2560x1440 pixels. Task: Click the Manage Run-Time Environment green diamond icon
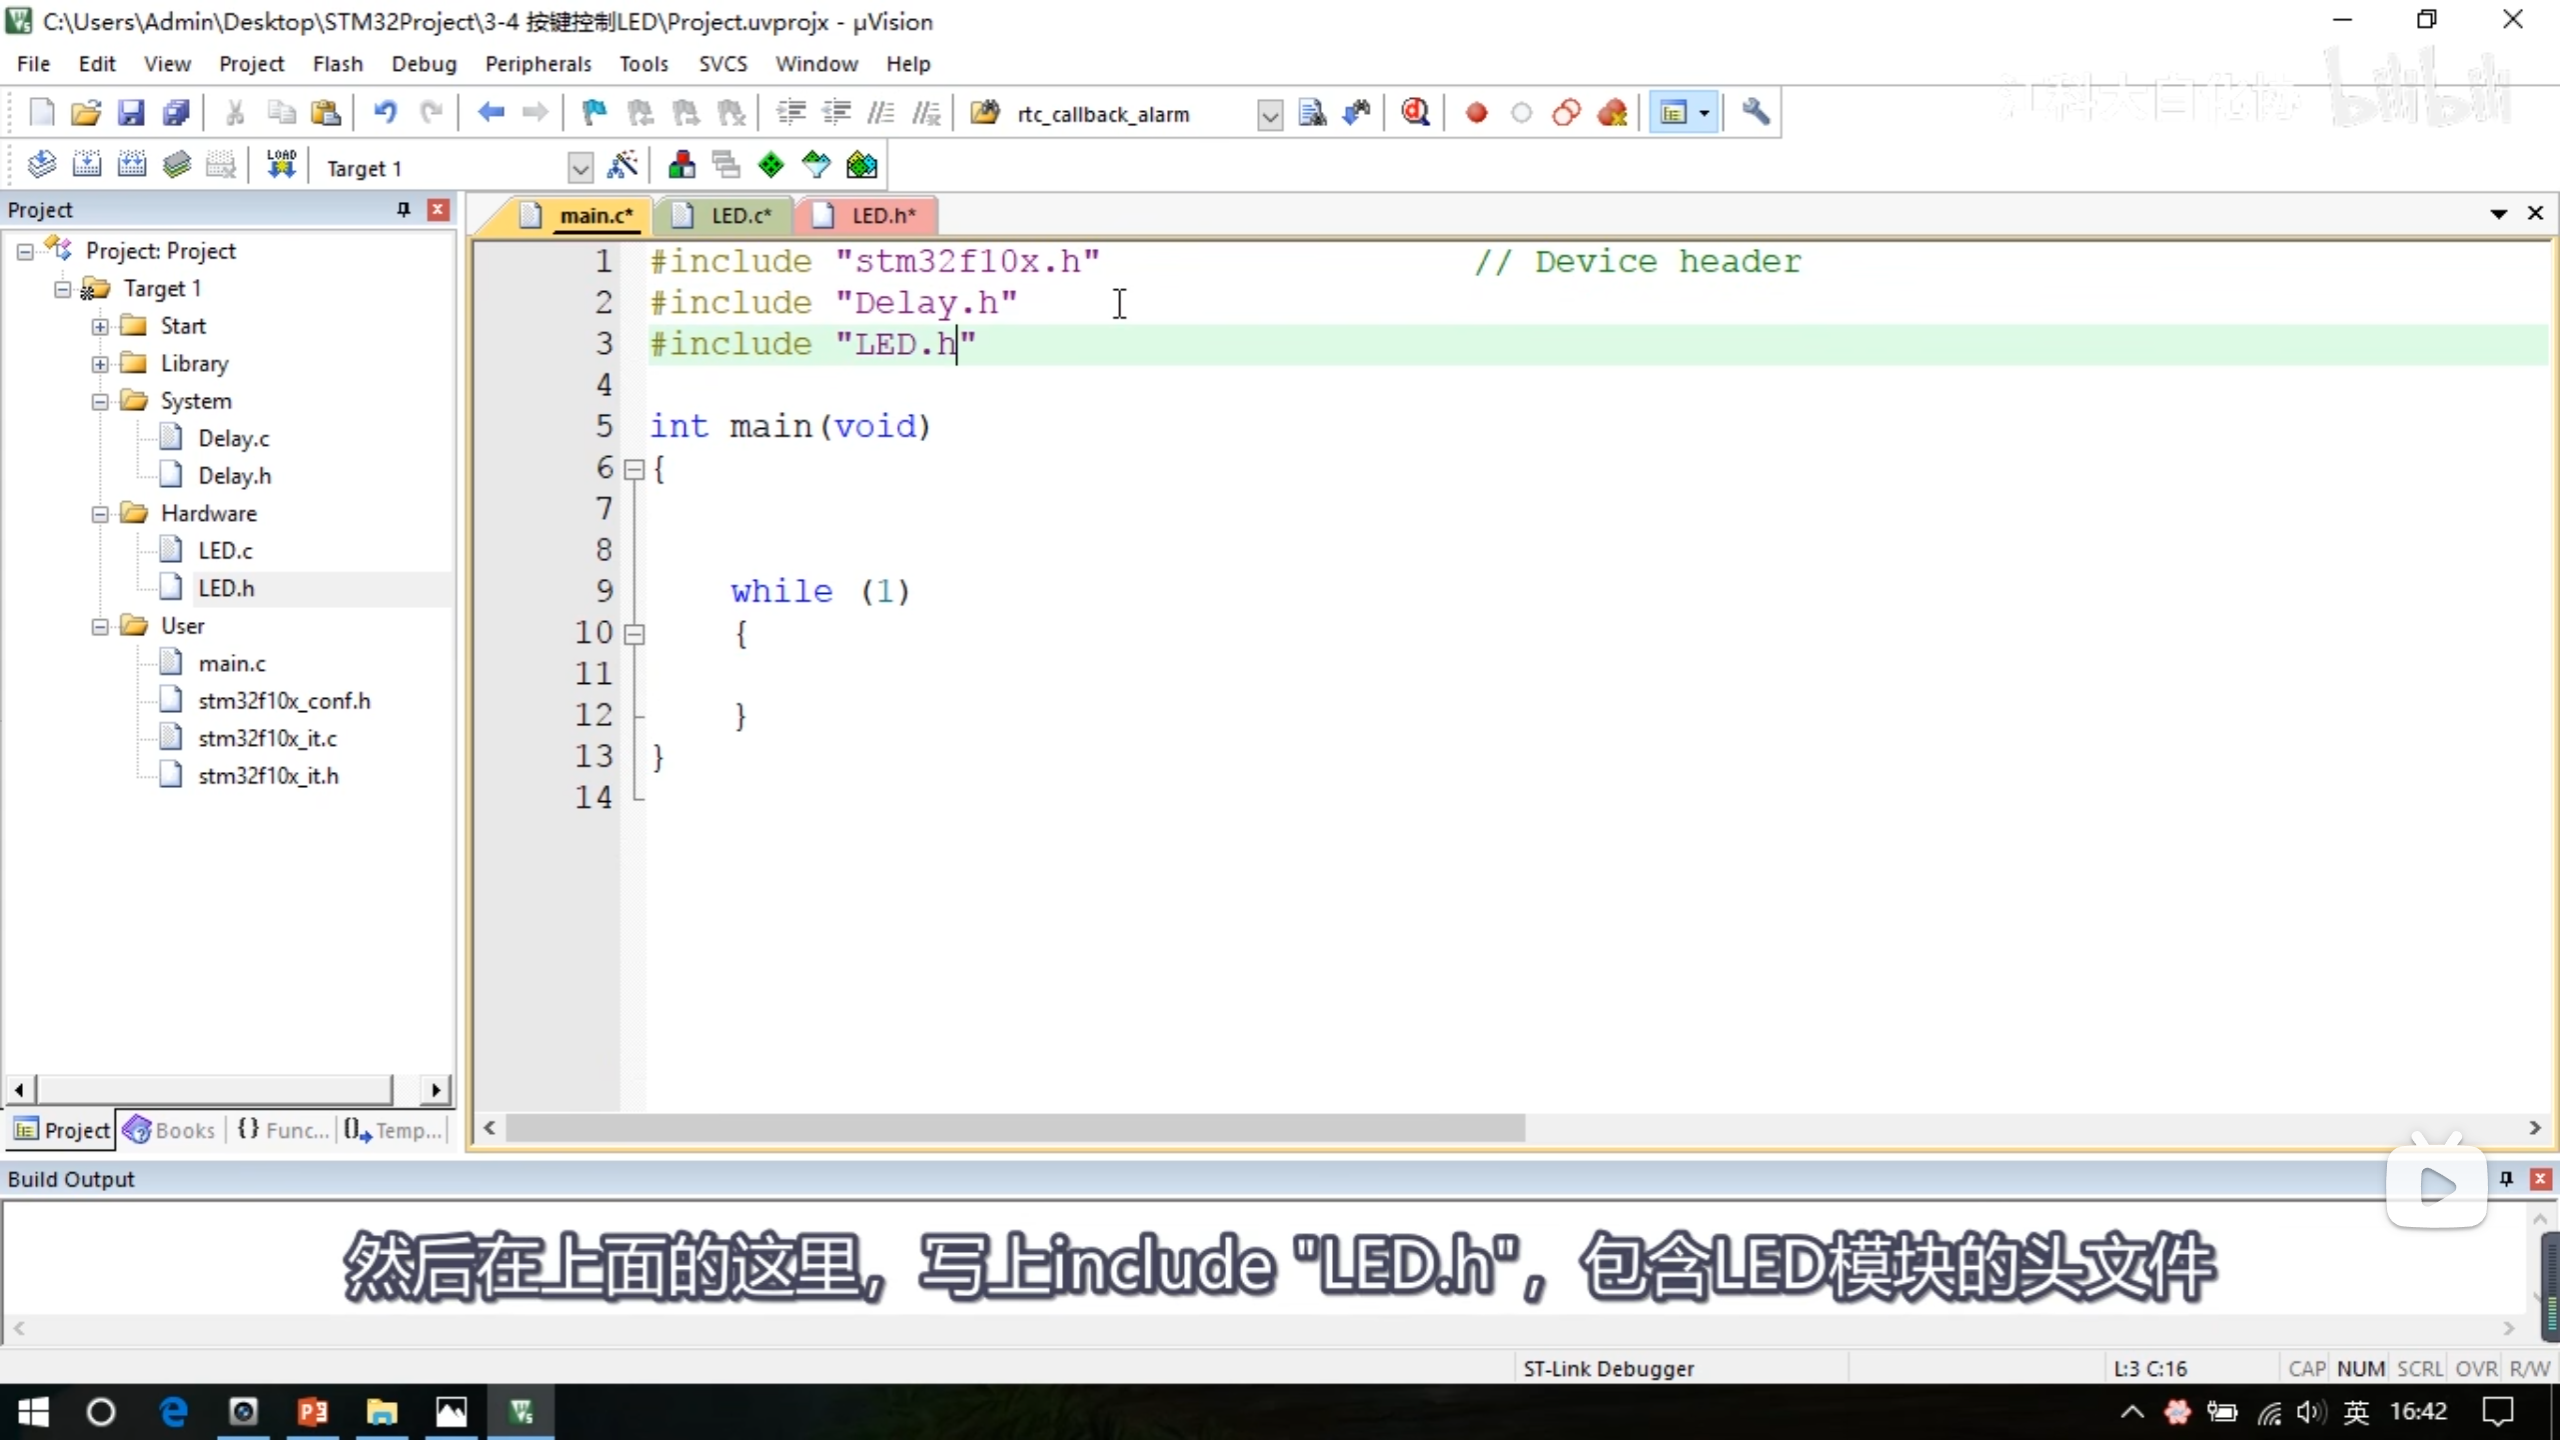771,165
